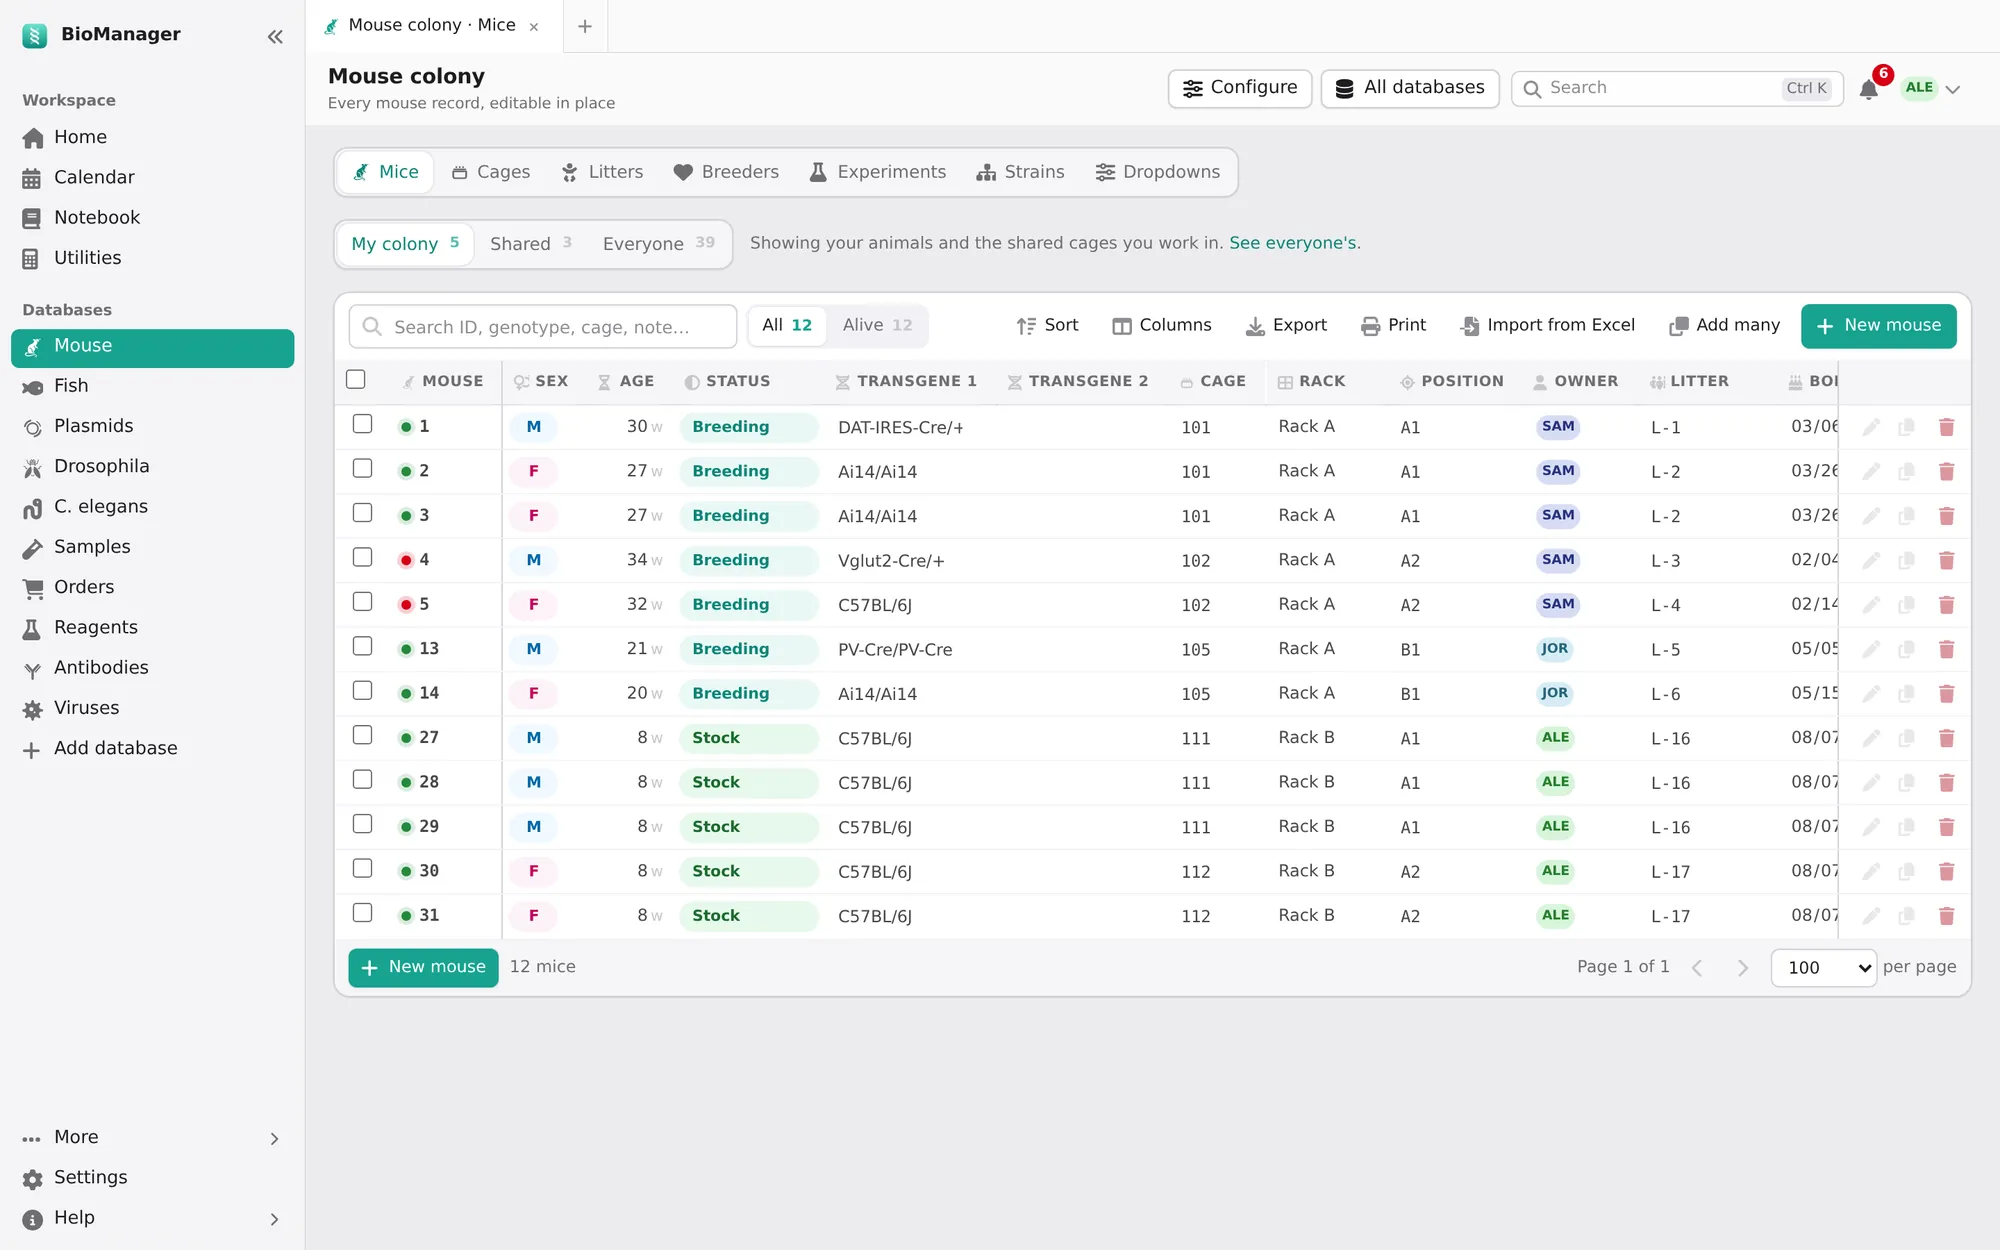The image size is (2000, 1250).
Task: Open the Antibodies database
Action: point(152,668)
